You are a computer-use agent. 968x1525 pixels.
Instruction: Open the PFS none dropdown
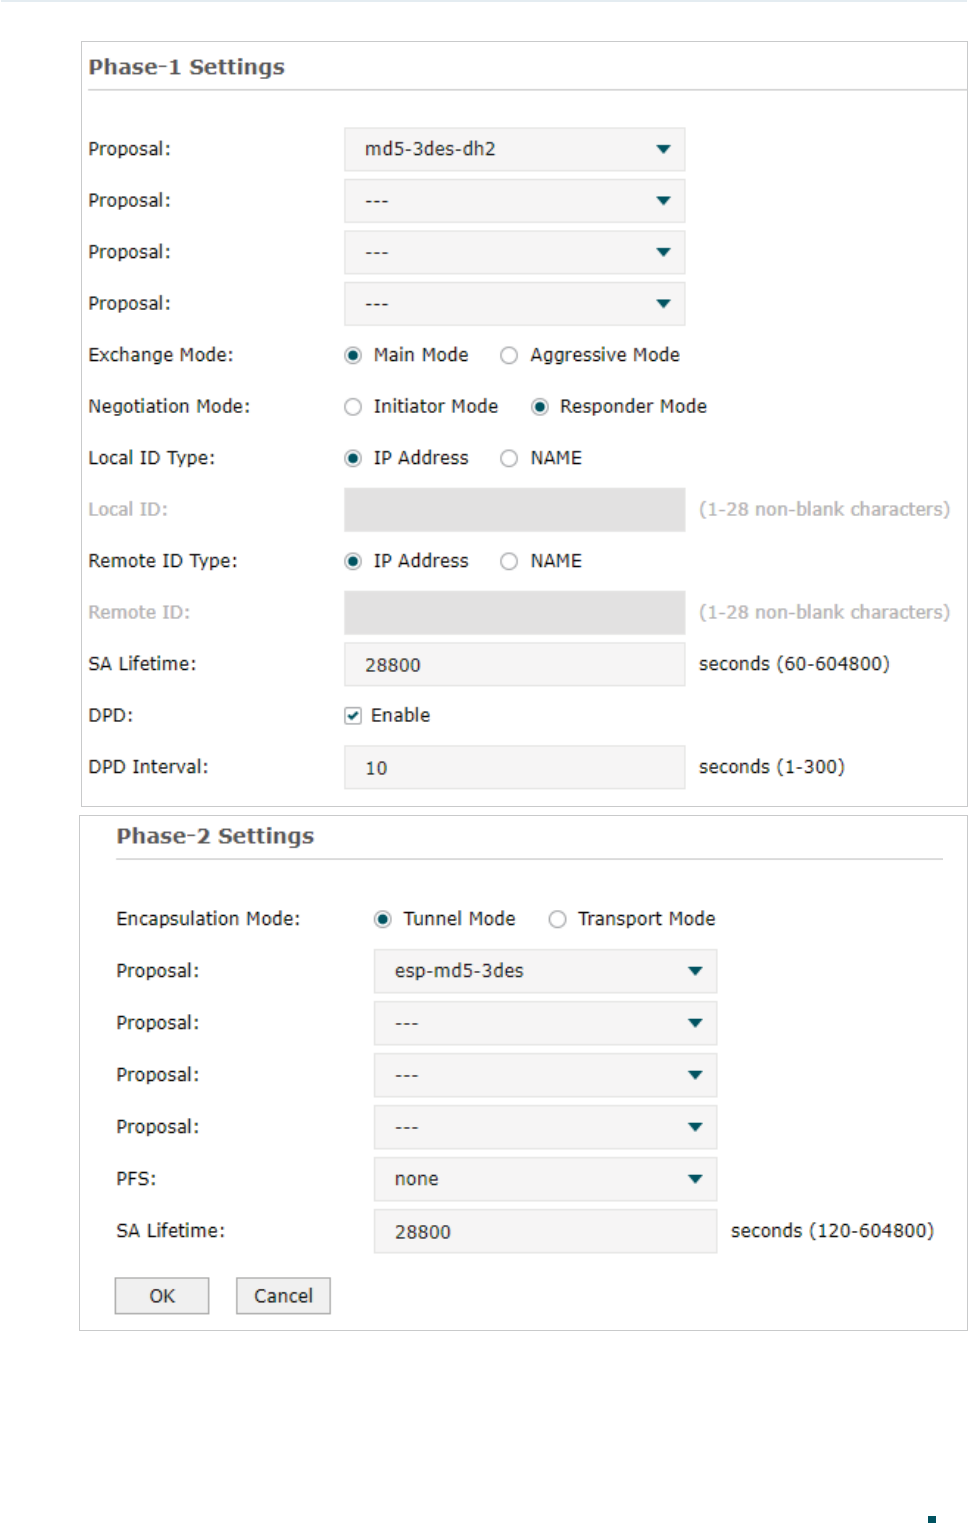(x=545, y=1179)
